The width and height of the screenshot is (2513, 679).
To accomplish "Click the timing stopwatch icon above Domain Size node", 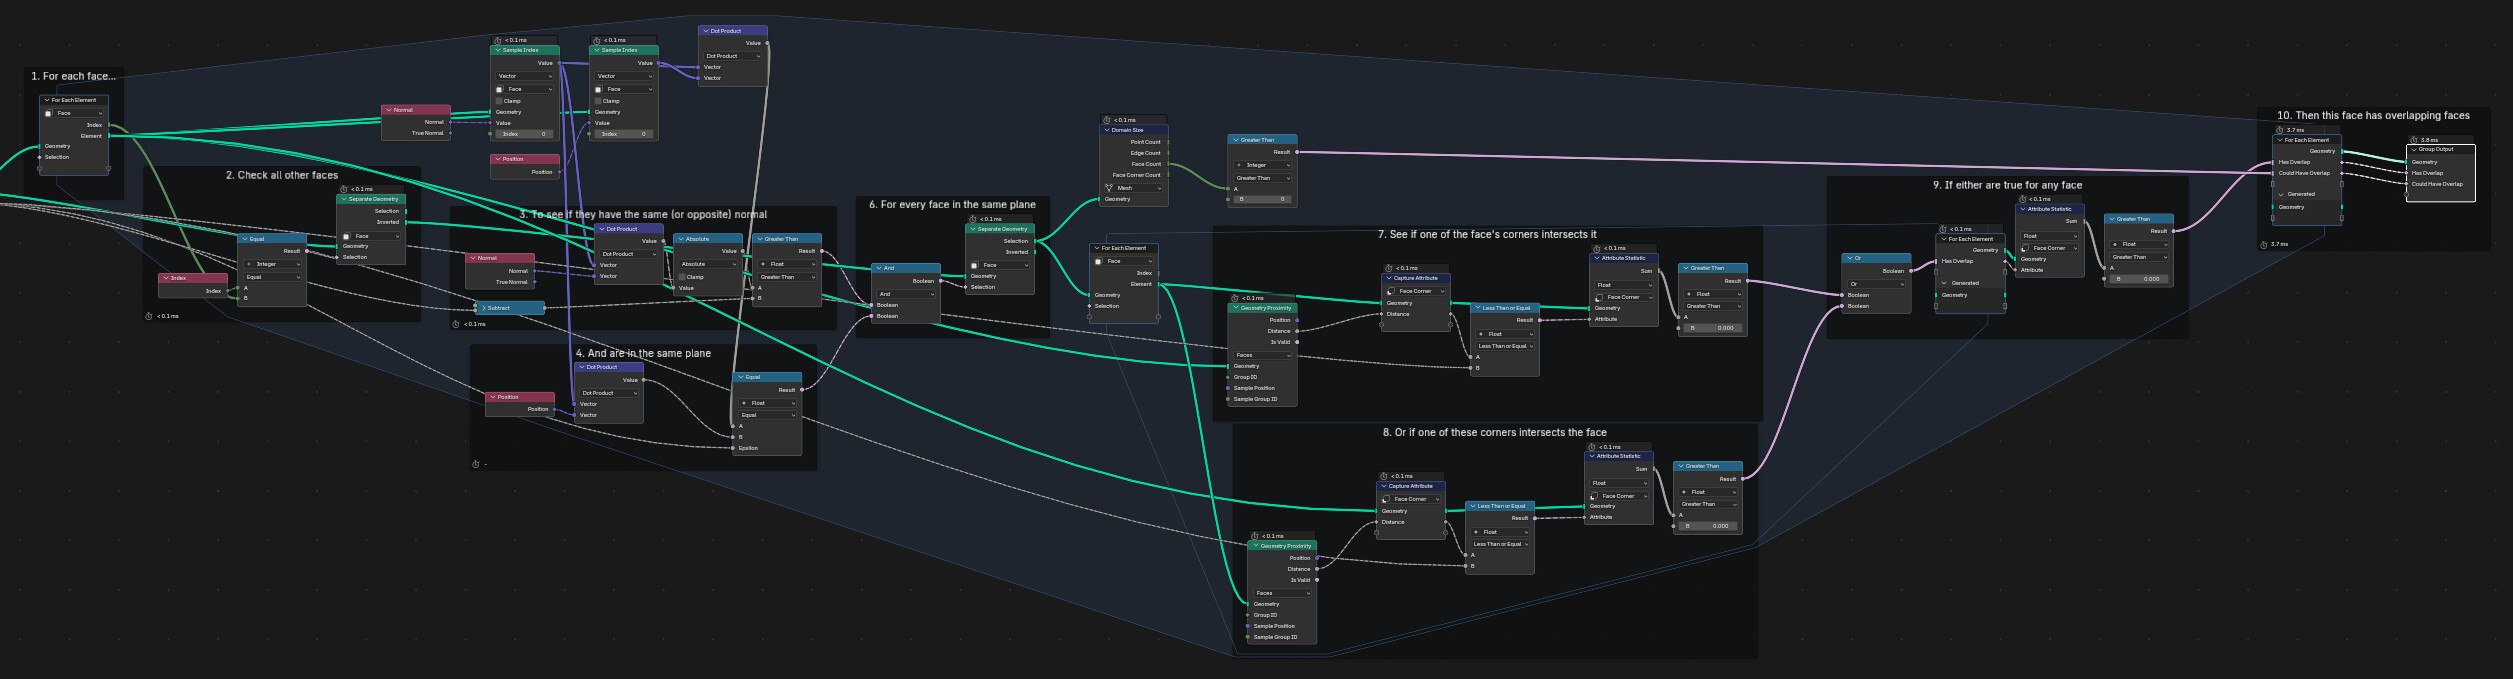I will [1107, 120].
